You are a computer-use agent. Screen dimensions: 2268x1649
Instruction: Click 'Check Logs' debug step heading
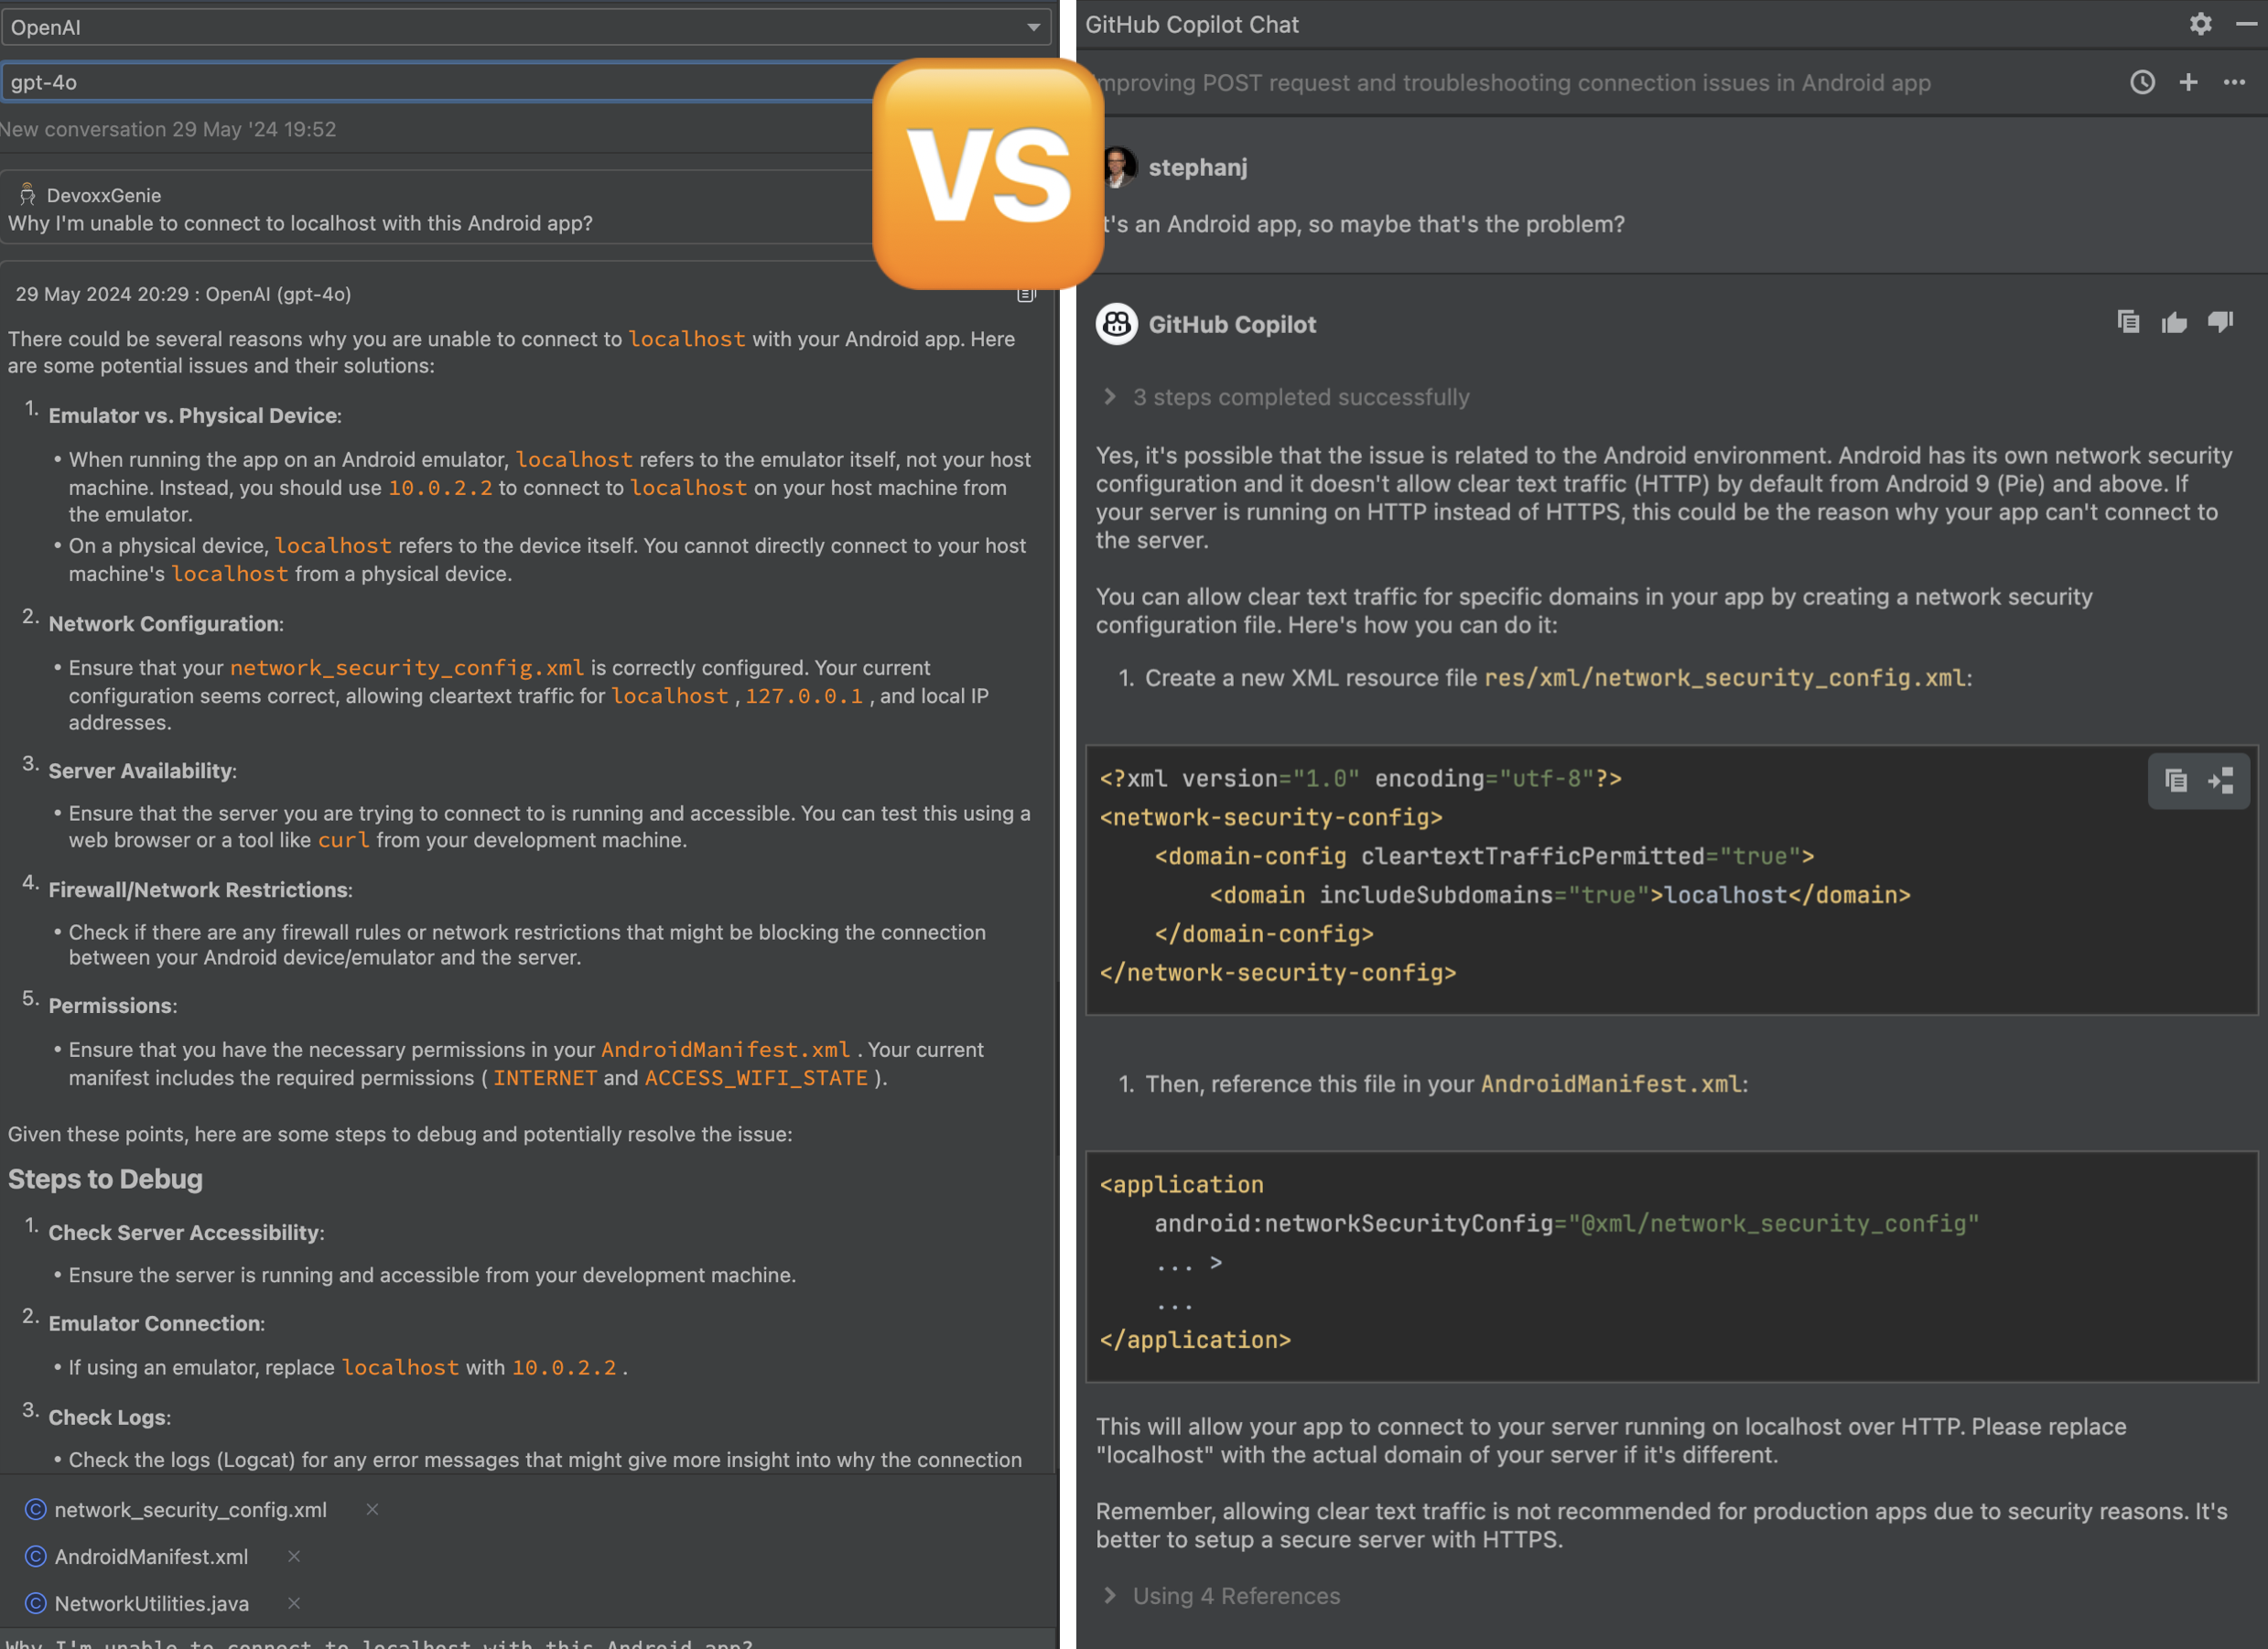pyautogui.click(x=109, y=1417)
